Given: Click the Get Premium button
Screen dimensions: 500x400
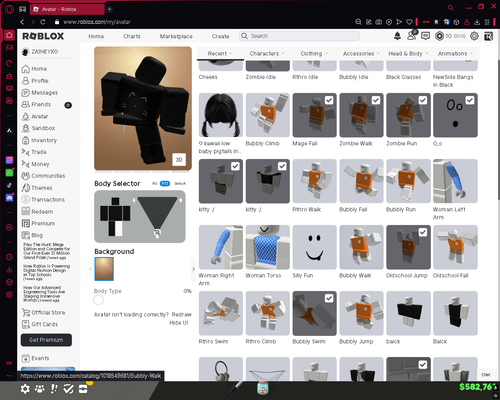Looking at the screenshot, I should pos(46,340).
